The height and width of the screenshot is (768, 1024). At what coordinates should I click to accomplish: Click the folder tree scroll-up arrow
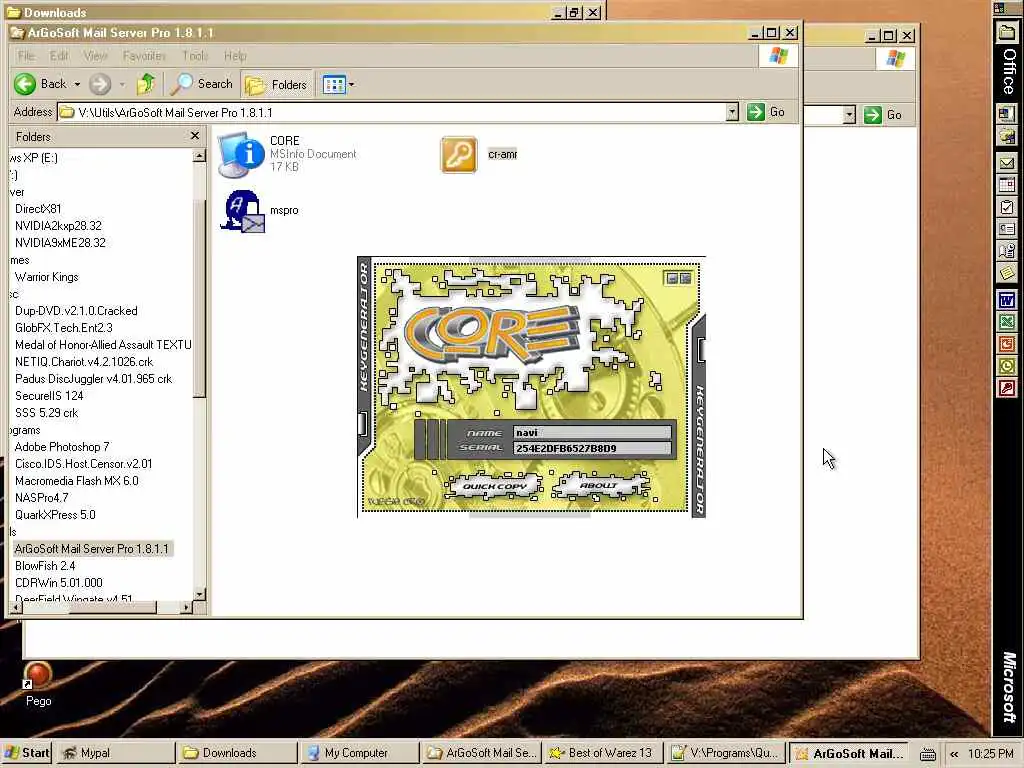(x=200, y=155)
